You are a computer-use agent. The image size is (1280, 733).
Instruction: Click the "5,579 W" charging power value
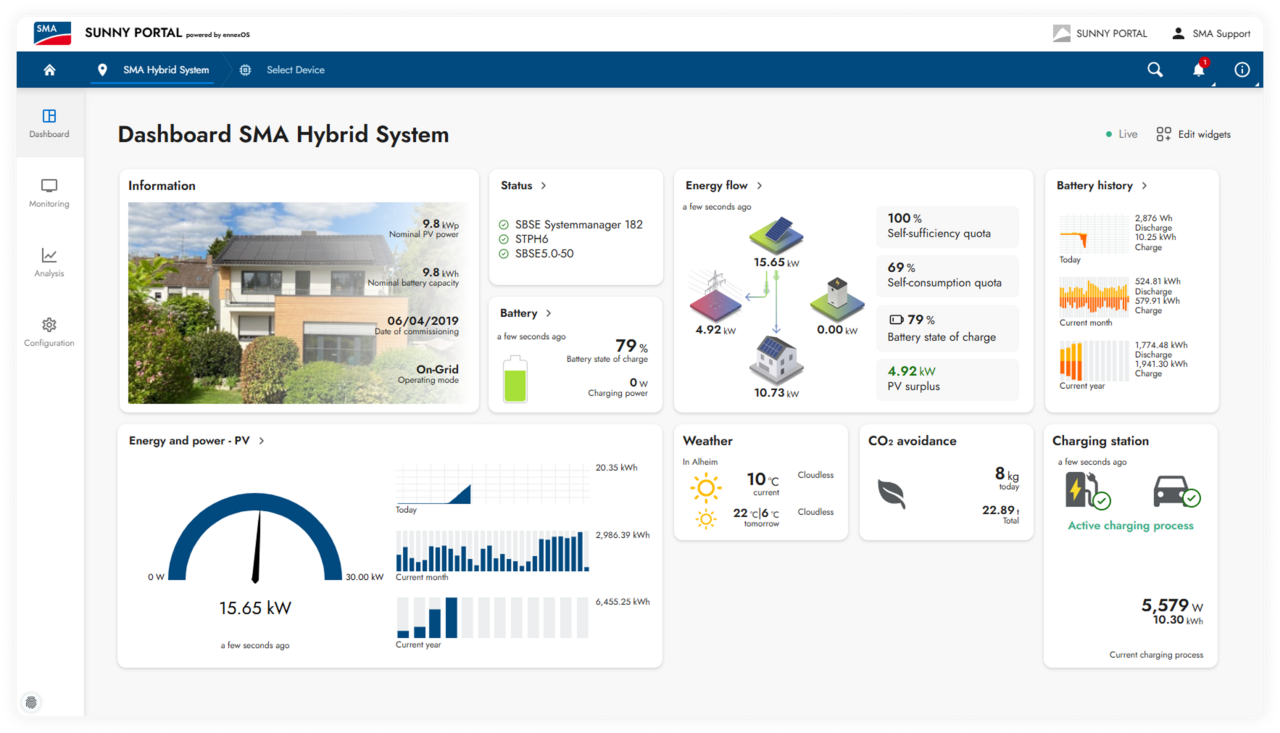[1172, 605]
